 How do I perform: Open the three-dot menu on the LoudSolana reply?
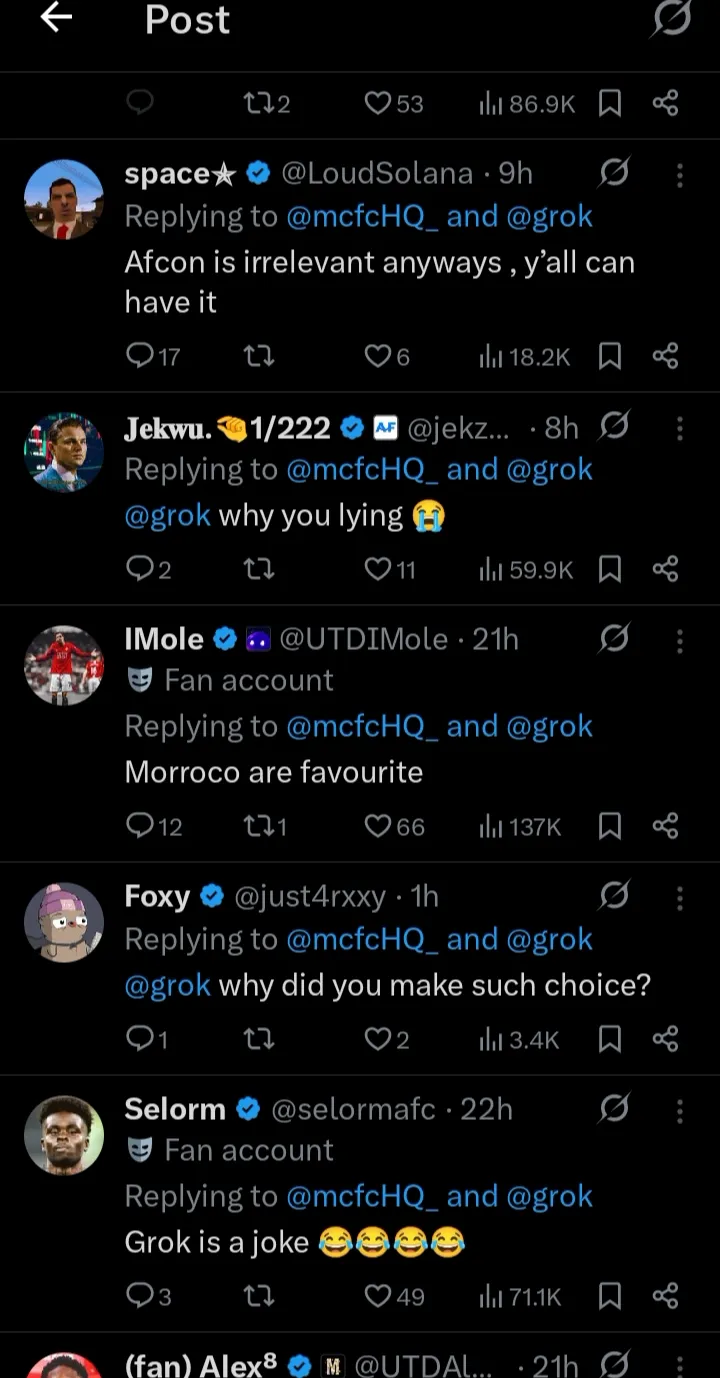click(x=680, y=176)
